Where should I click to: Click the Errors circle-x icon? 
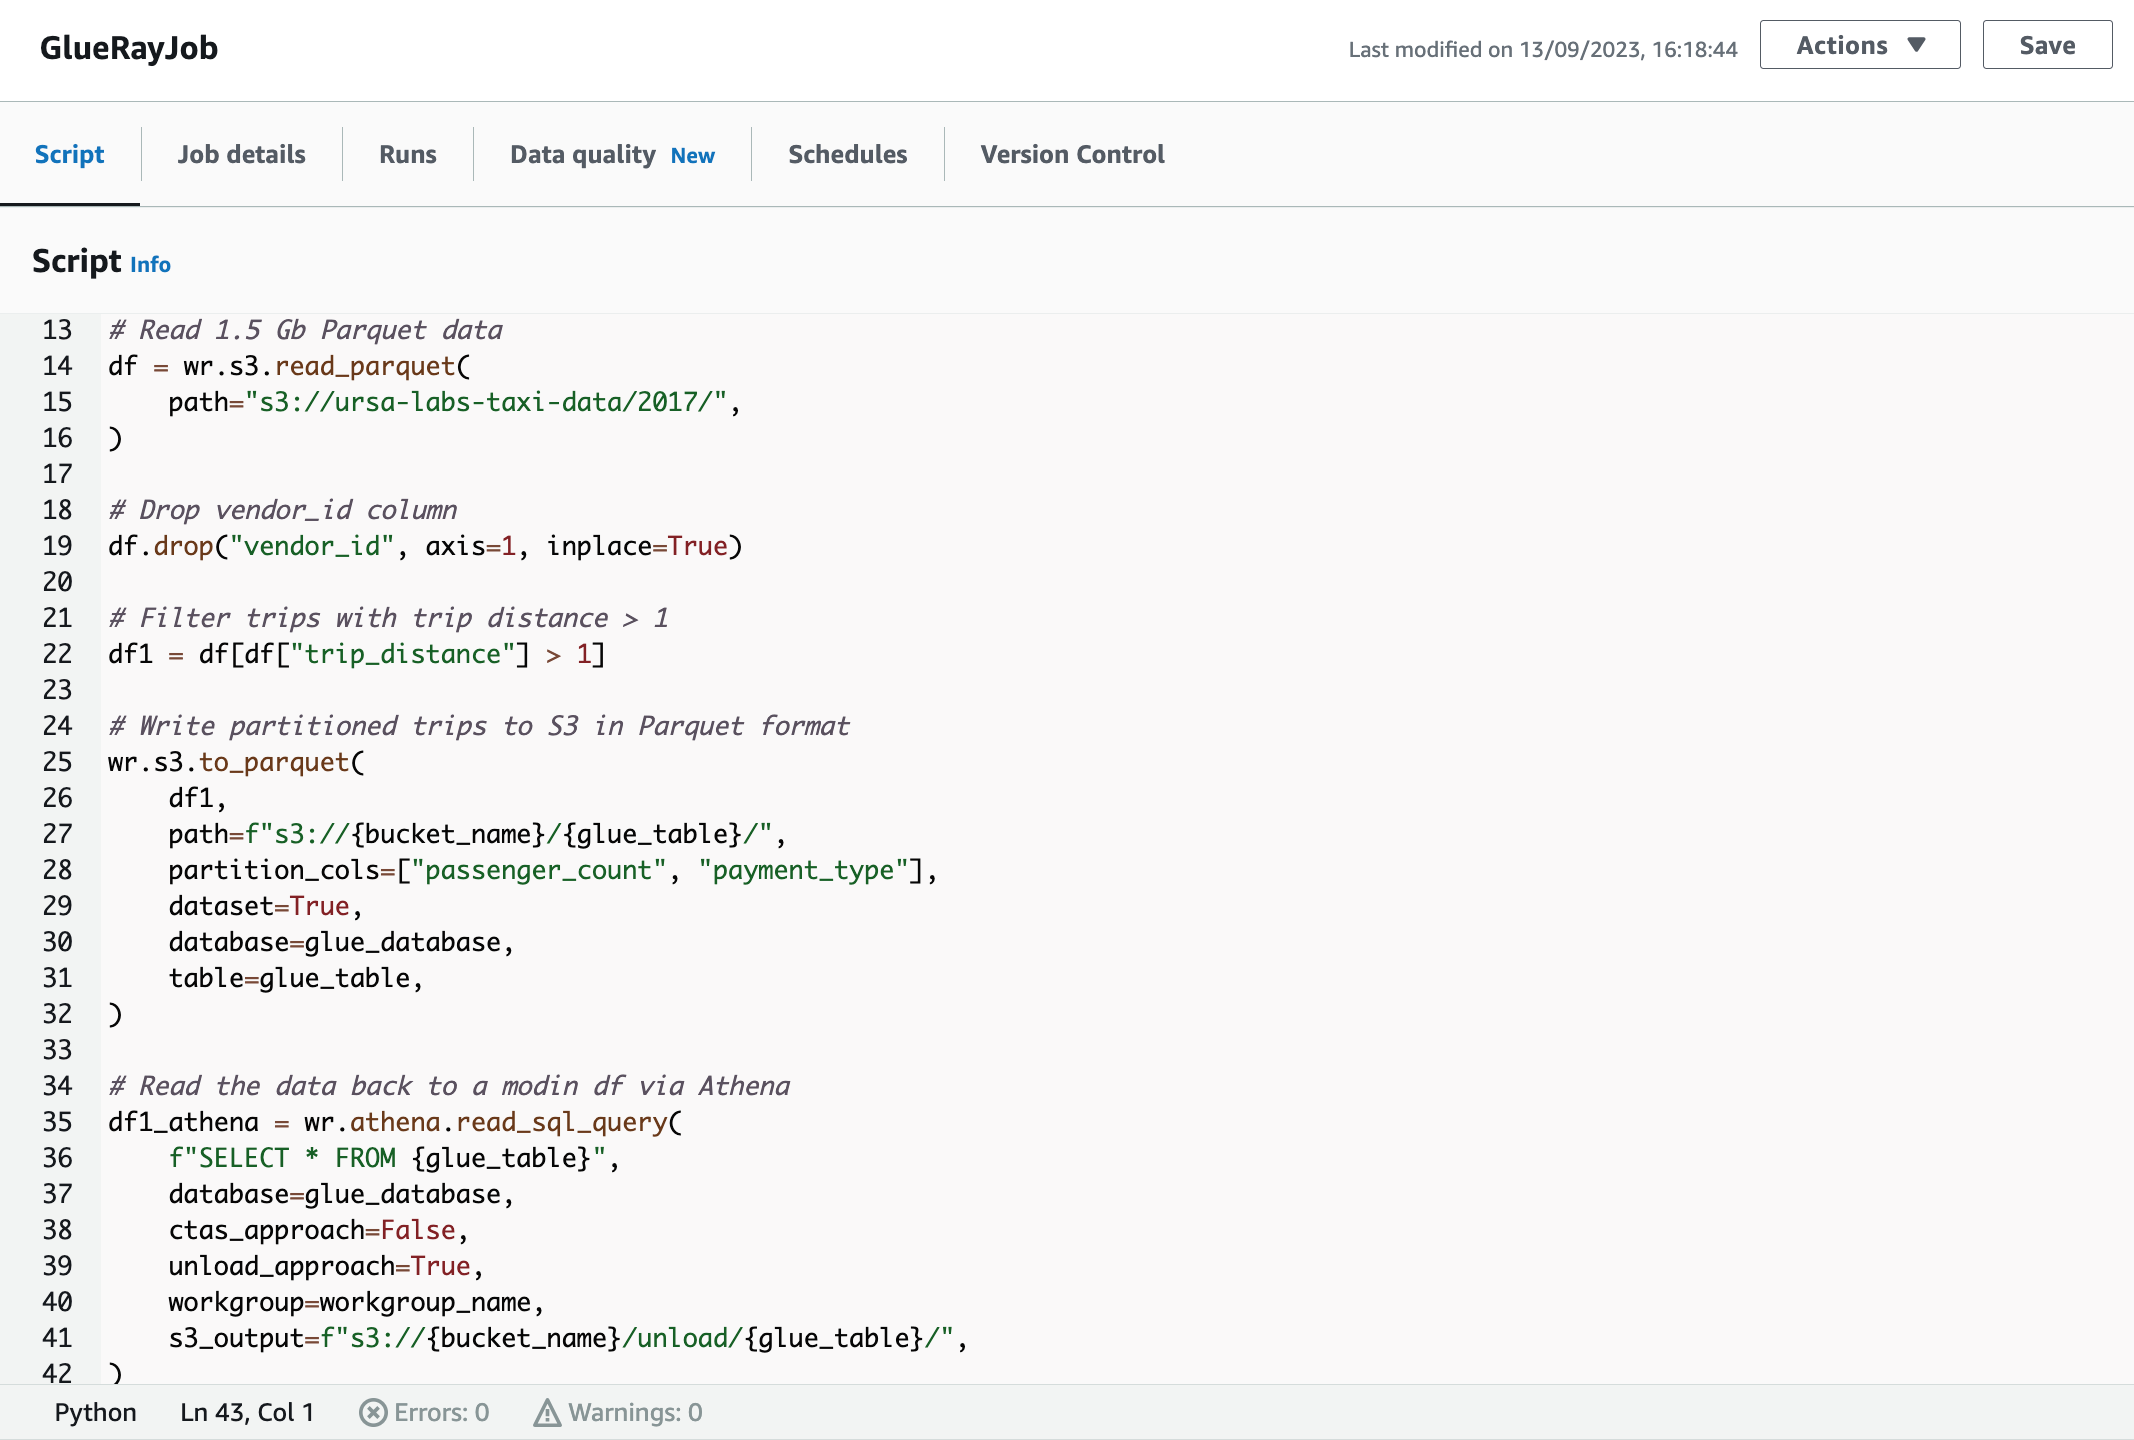point(373,1412)
